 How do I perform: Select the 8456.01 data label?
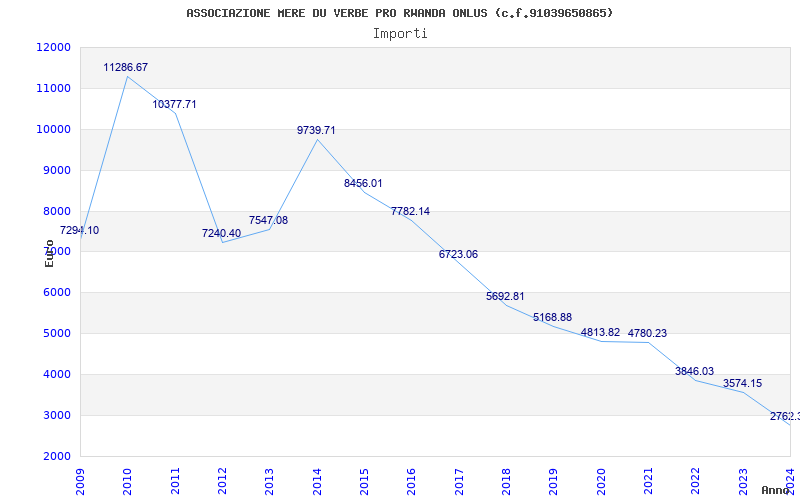click(363, 184)
